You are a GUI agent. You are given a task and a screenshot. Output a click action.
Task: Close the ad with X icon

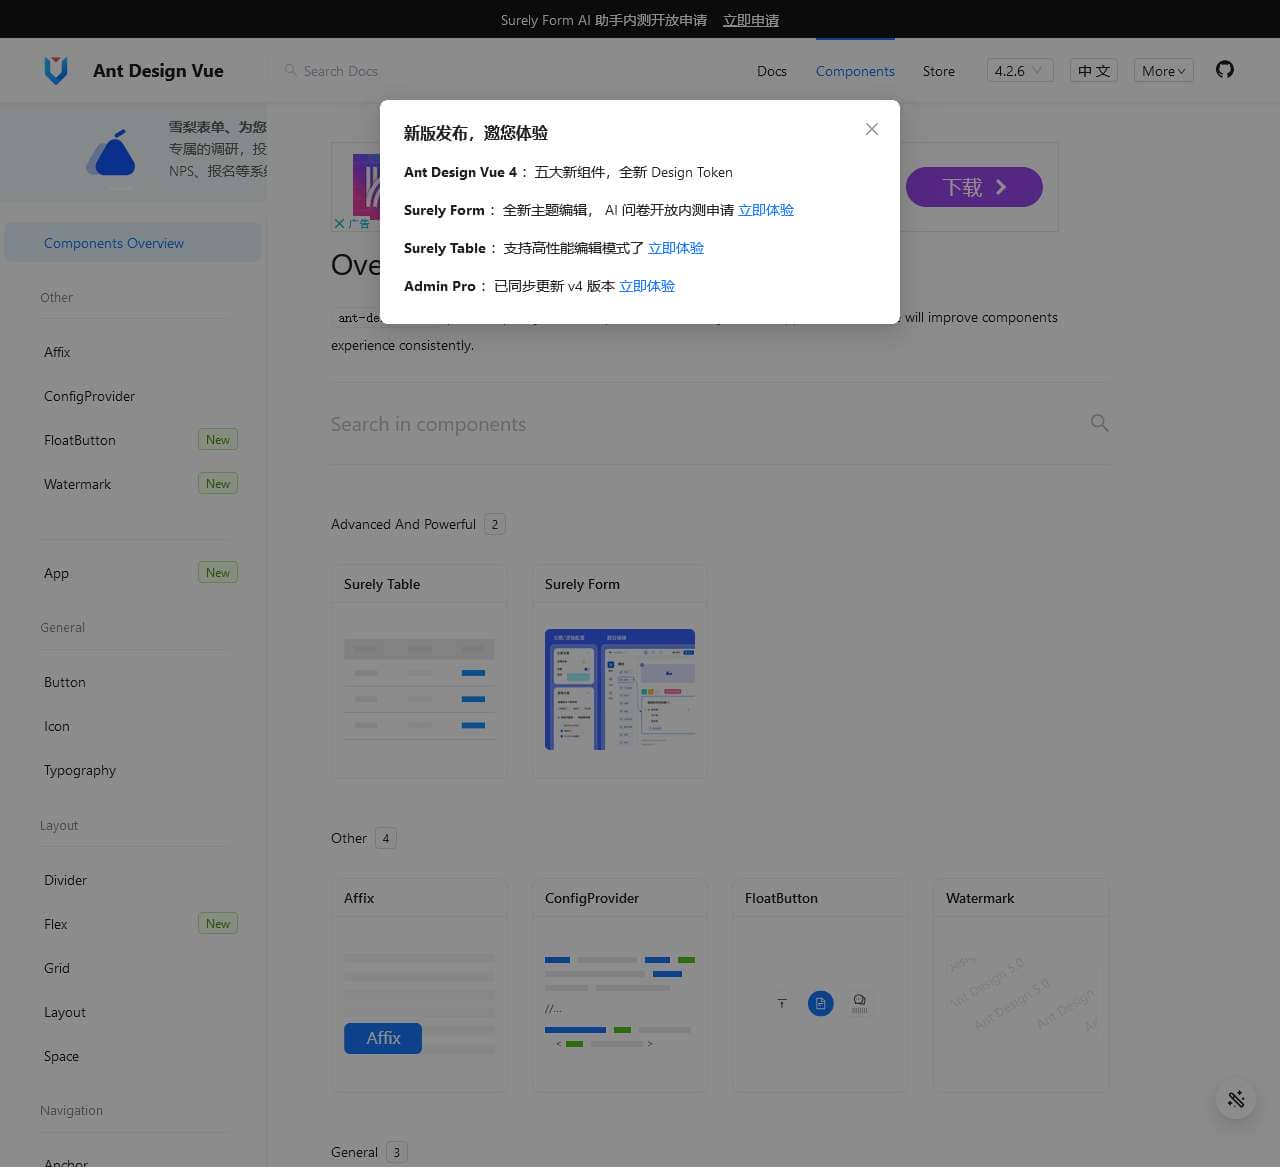click(339, 224)
